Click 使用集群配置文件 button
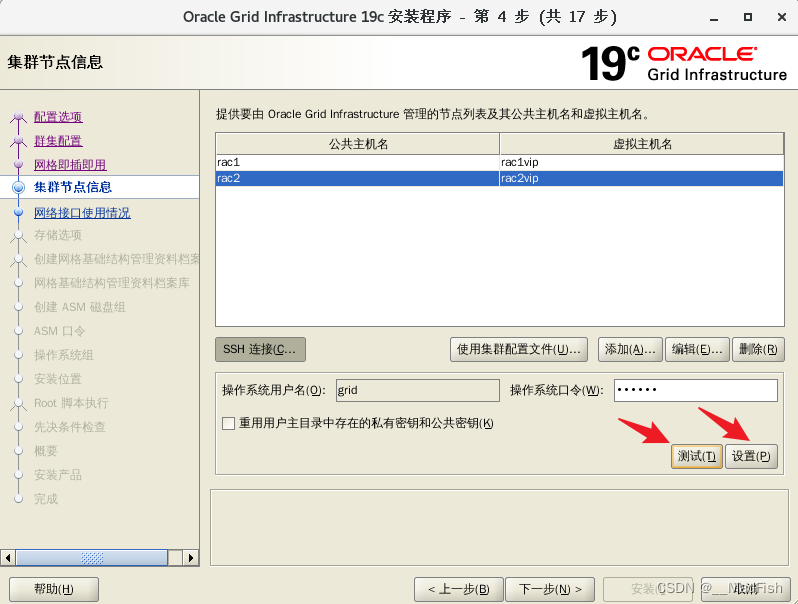 click(519, 350)
